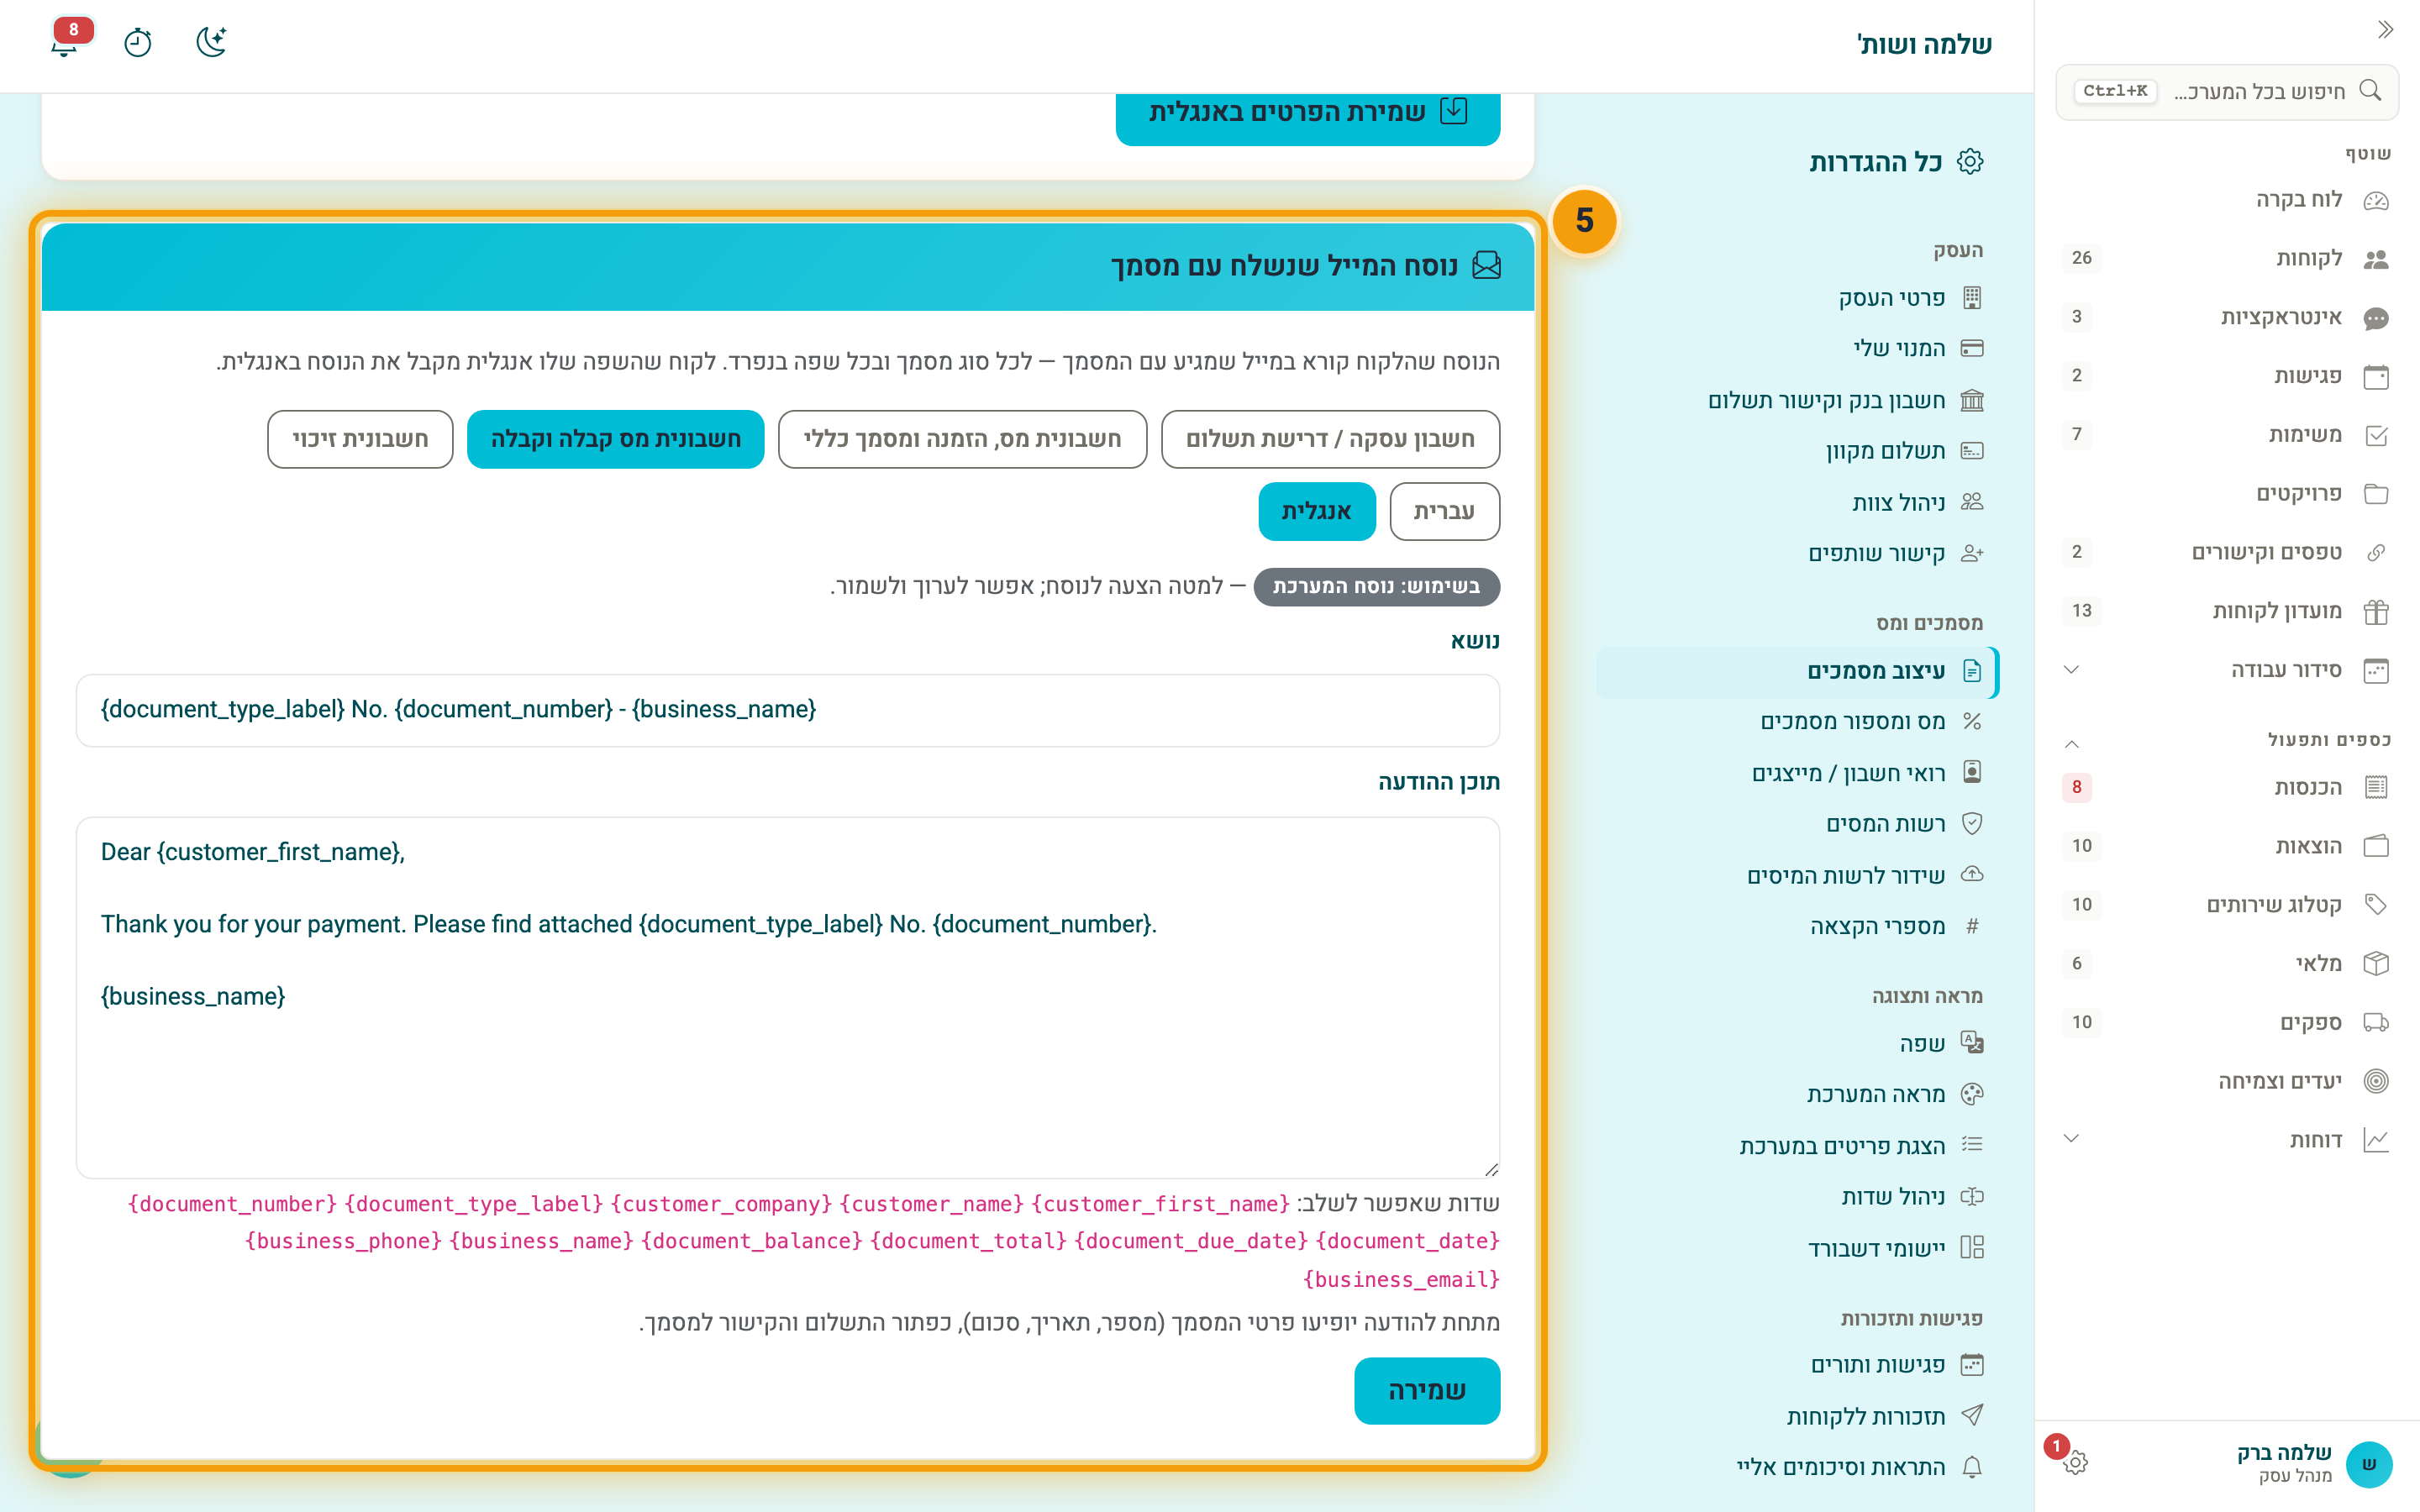Select חשבון עסקה / דרישת תשלום type
Screen dimensions: 2420x1512
click(1330, 439)
